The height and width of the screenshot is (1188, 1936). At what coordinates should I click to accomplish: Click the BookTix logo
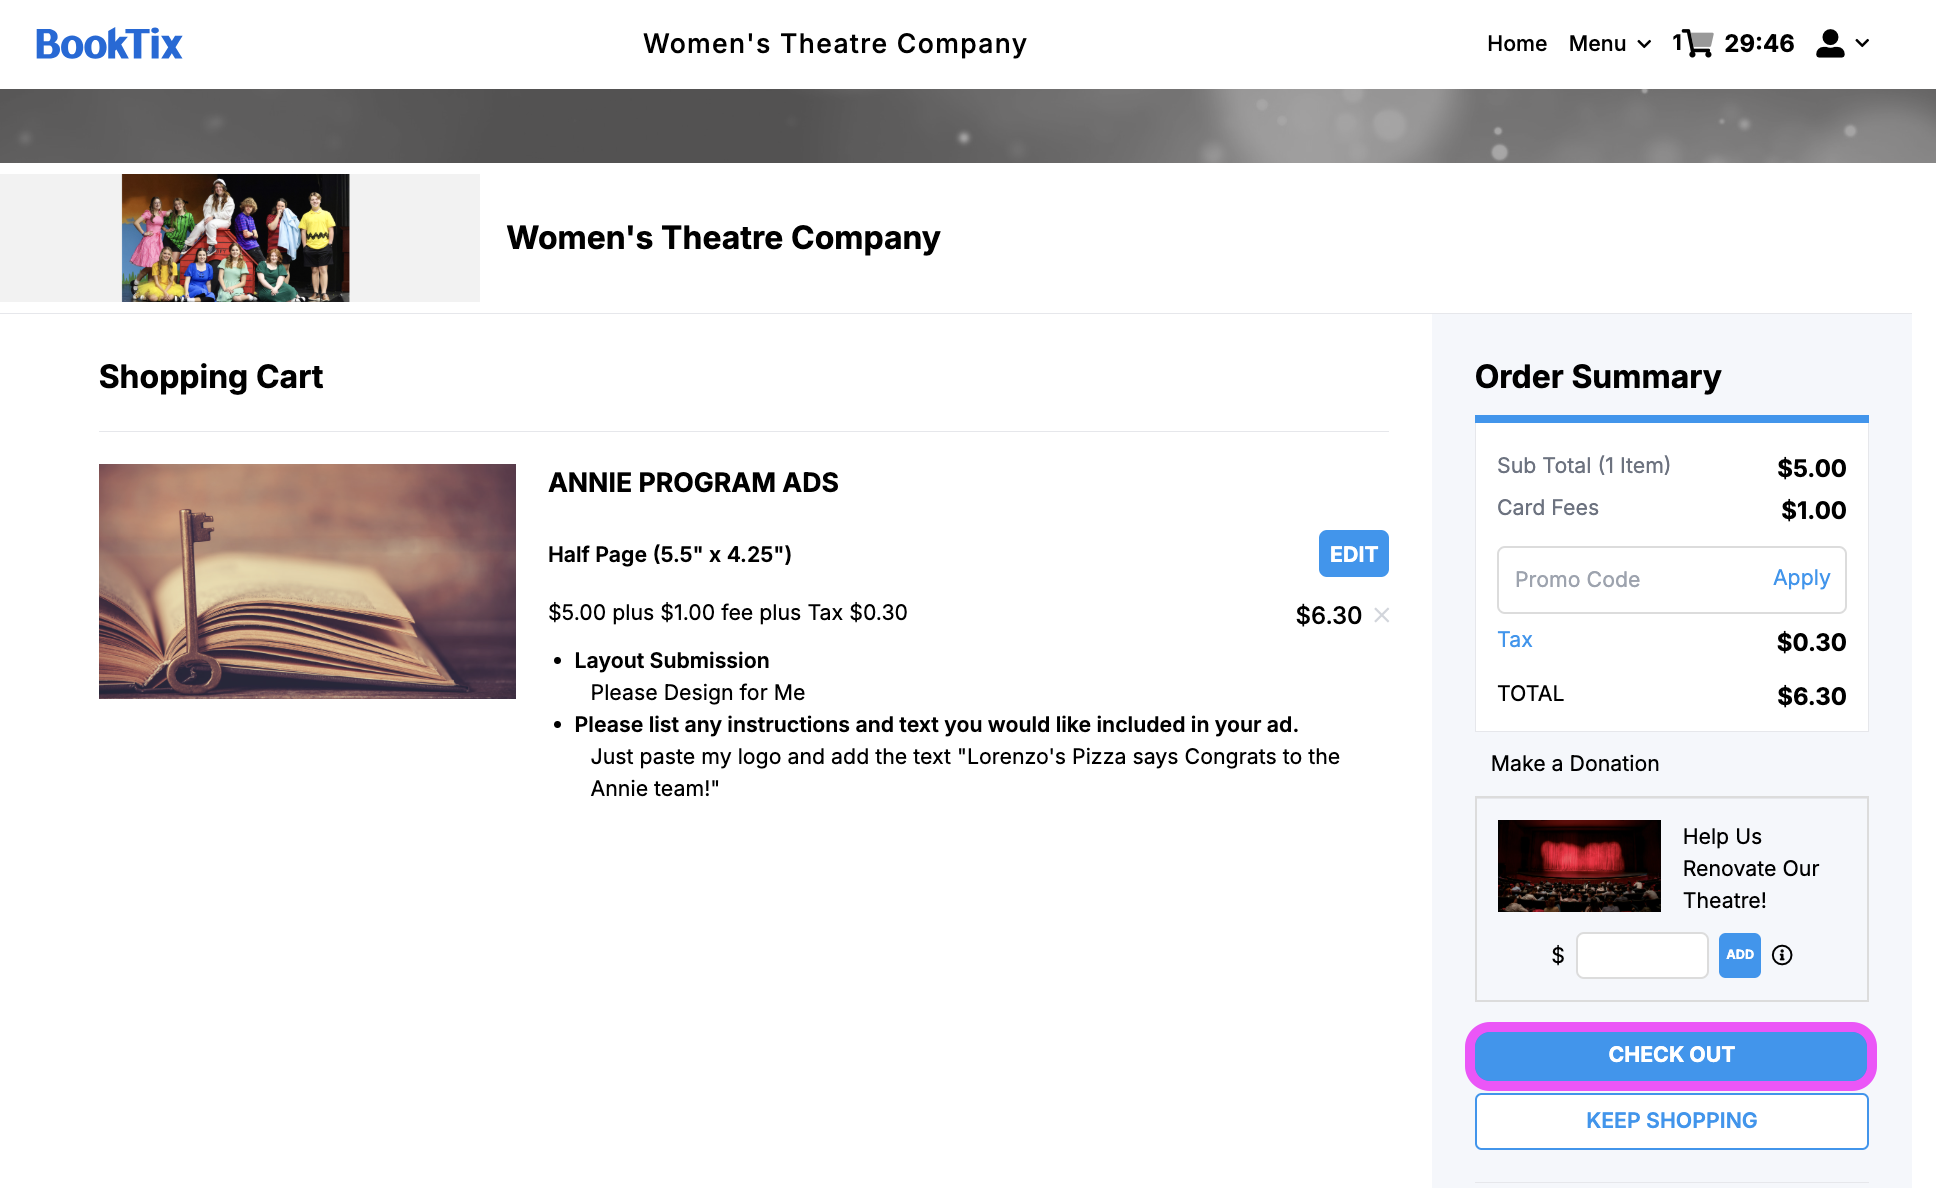click(x=109, y=44)
